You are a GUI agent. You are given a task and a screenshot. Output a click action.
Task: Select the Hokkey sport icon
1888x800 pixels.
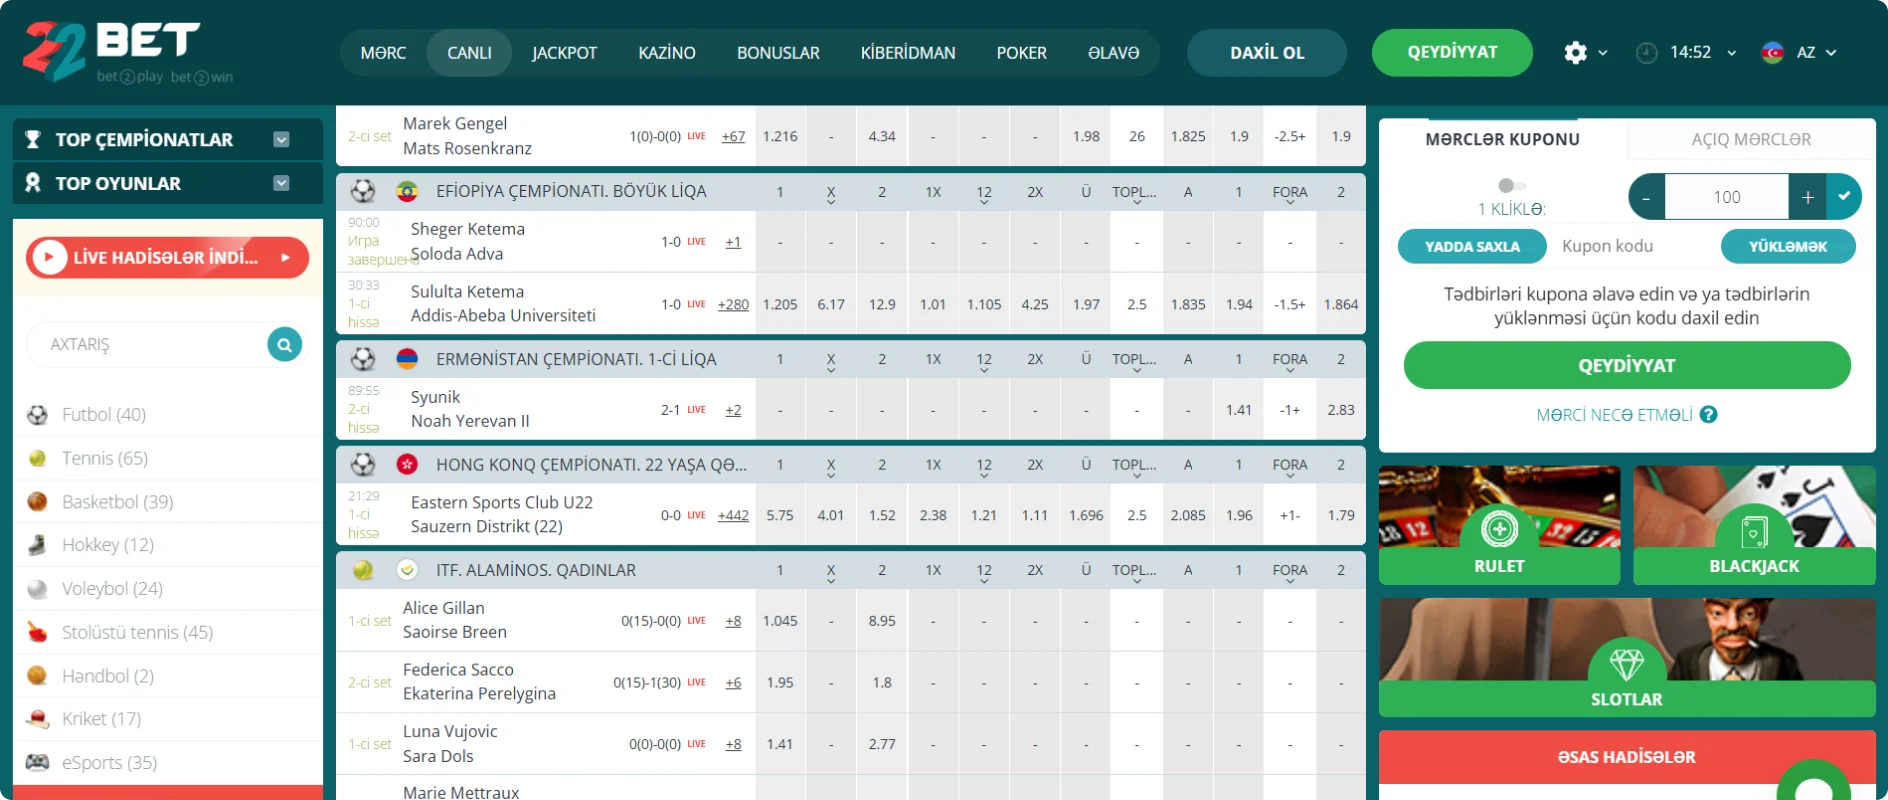pyautogui.click(x=37, y=545)
